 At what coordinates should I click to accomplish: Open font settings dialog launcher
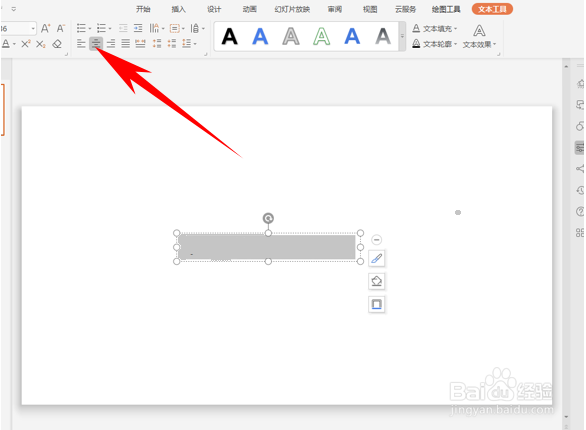point(67,55)
